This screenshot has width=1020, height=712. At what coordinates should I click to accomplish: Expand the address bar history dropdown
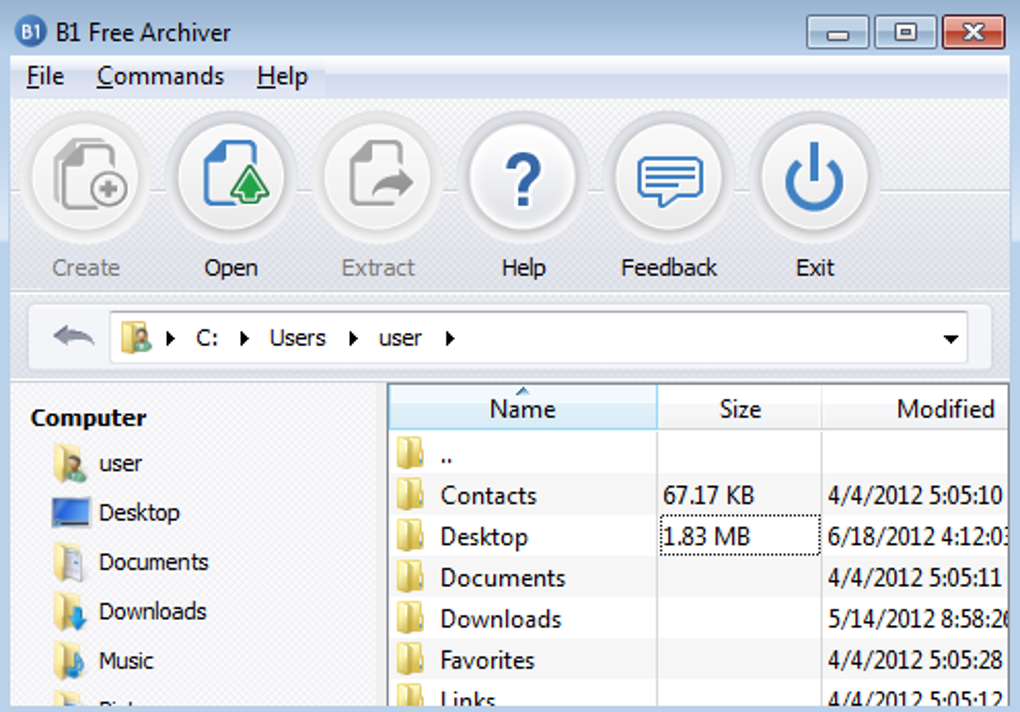(x=950, y=339)
